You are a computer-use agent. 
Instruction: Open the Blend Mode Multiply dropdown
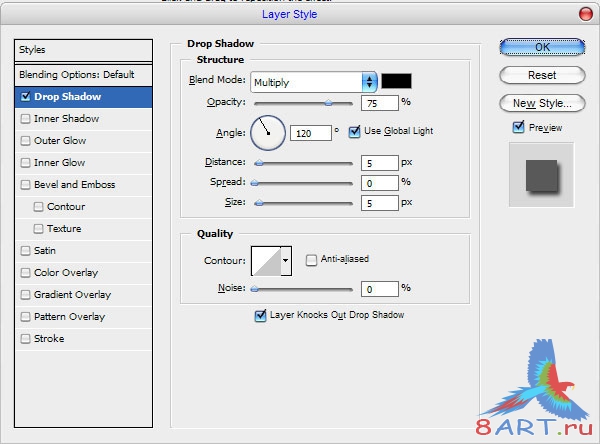click(314, 82)
